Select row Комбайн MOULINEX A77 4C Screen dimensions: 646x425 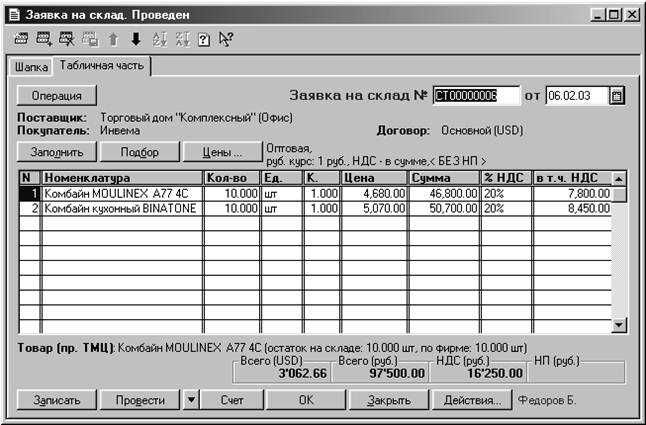[x=316, y=194]
